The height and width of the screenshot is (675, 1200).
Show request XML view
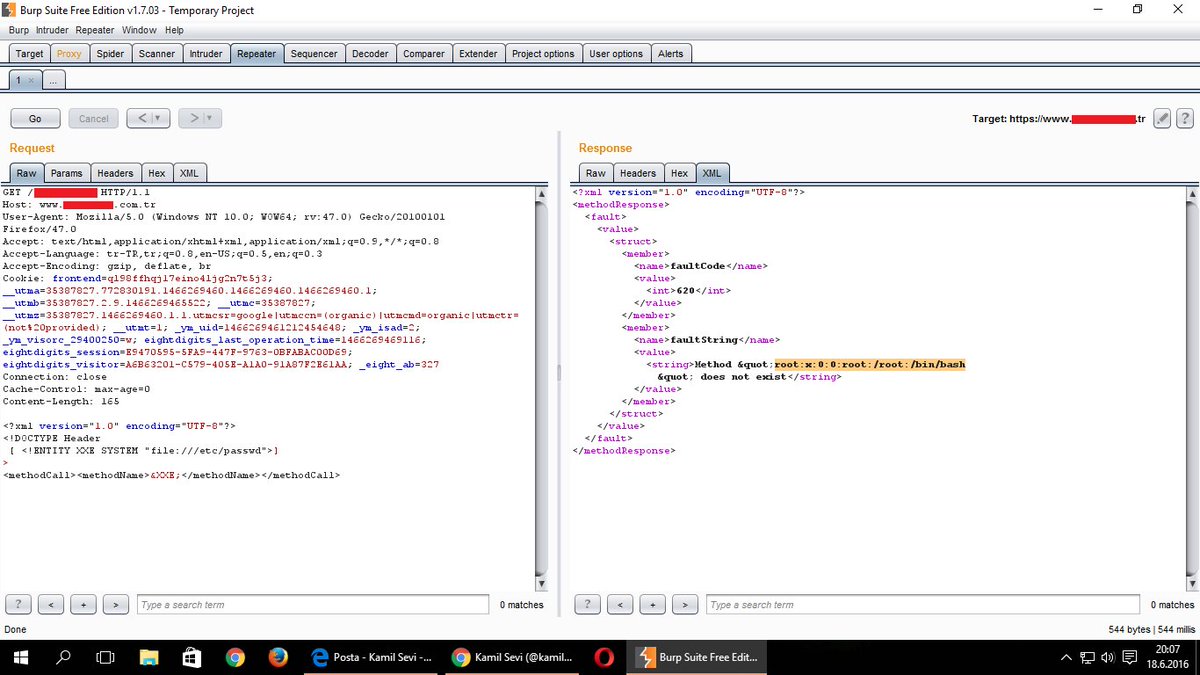pyautogui.click(x=189, y=173)
